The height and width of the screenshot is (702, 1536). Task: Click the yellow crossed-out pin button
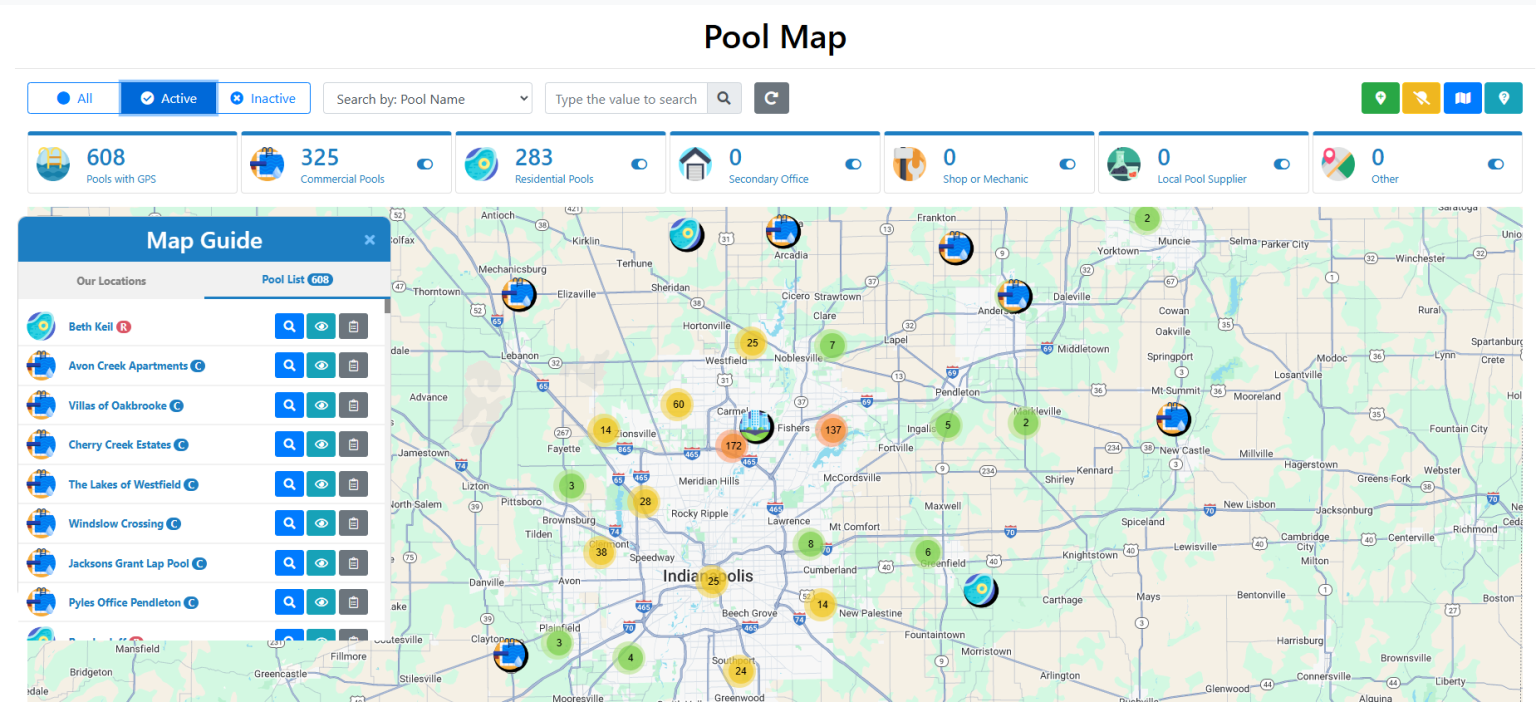1421,98
